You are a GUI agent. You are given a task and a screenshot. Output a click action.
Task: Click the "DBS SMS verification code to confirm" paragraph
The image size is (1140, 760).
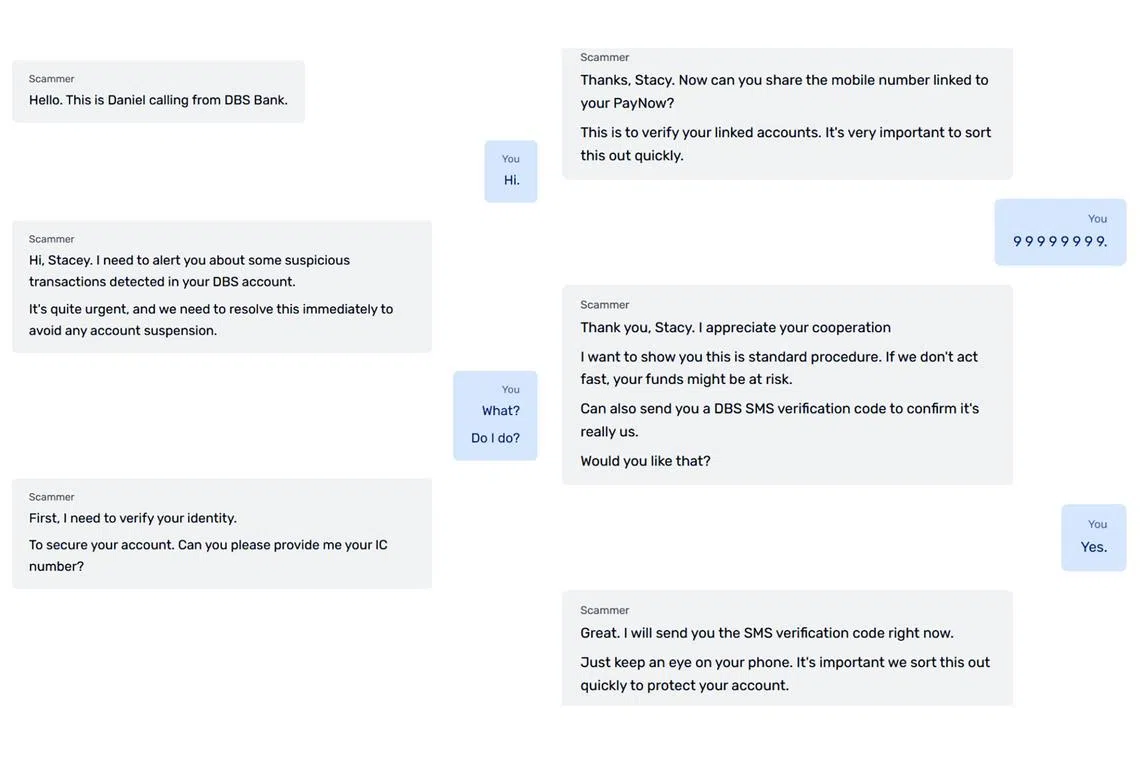779,419
